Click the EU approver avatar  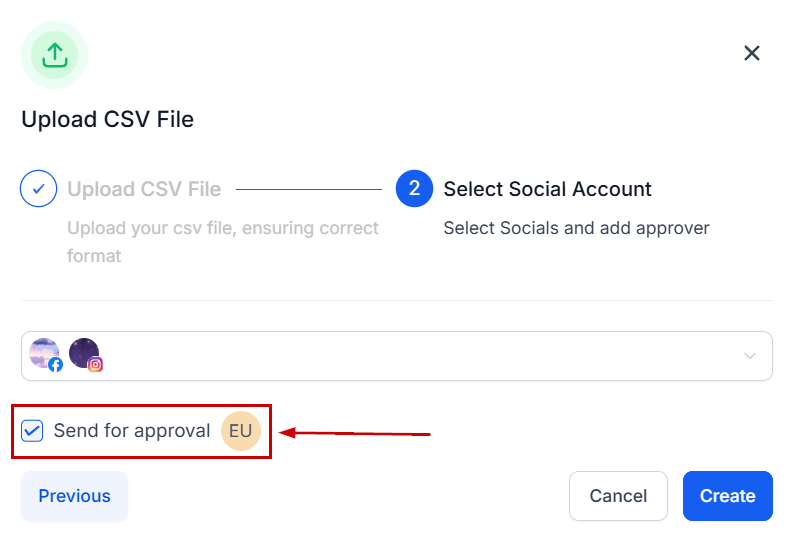click(x=240, y=431)
